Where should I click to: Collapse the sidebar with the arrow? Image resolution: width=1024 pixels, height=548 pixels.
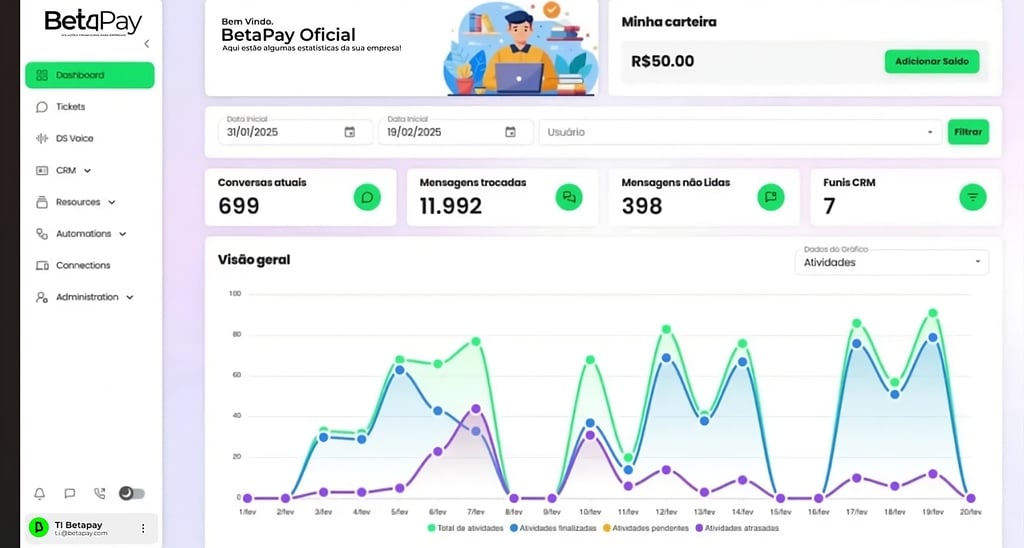click(x=147, y=44)
